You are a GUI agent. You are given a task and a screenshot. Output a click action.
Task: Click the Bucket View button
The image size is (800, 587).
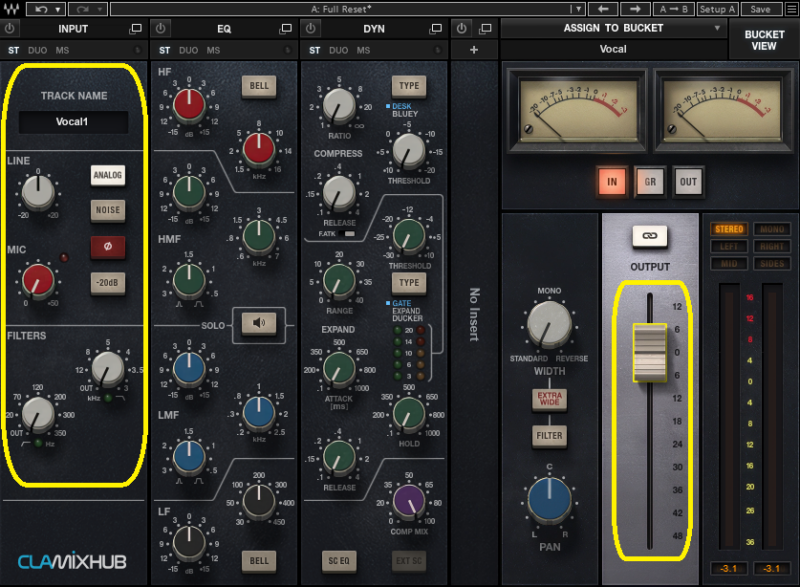click(x=763, y=39)
